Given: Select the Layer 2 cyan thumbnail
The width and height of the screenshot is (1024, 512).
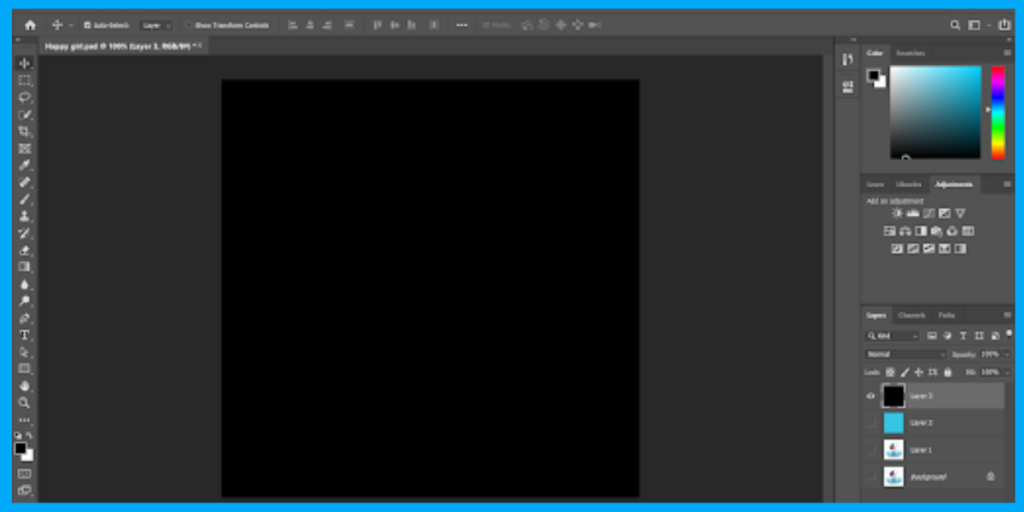Looking at the screenshot, I should coord(893,423).
